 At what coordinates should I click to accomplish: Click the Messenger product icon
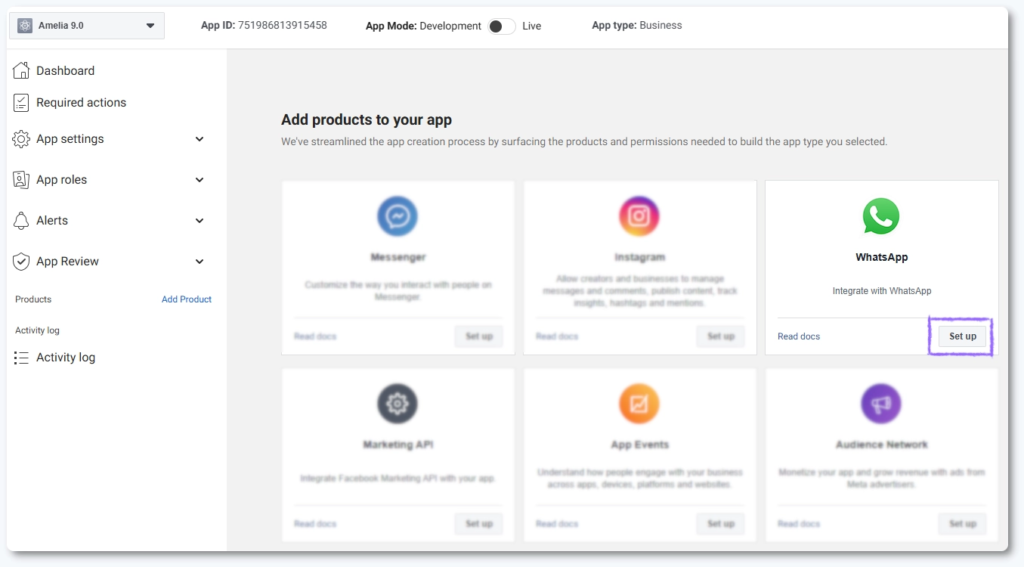coord(397,216)
